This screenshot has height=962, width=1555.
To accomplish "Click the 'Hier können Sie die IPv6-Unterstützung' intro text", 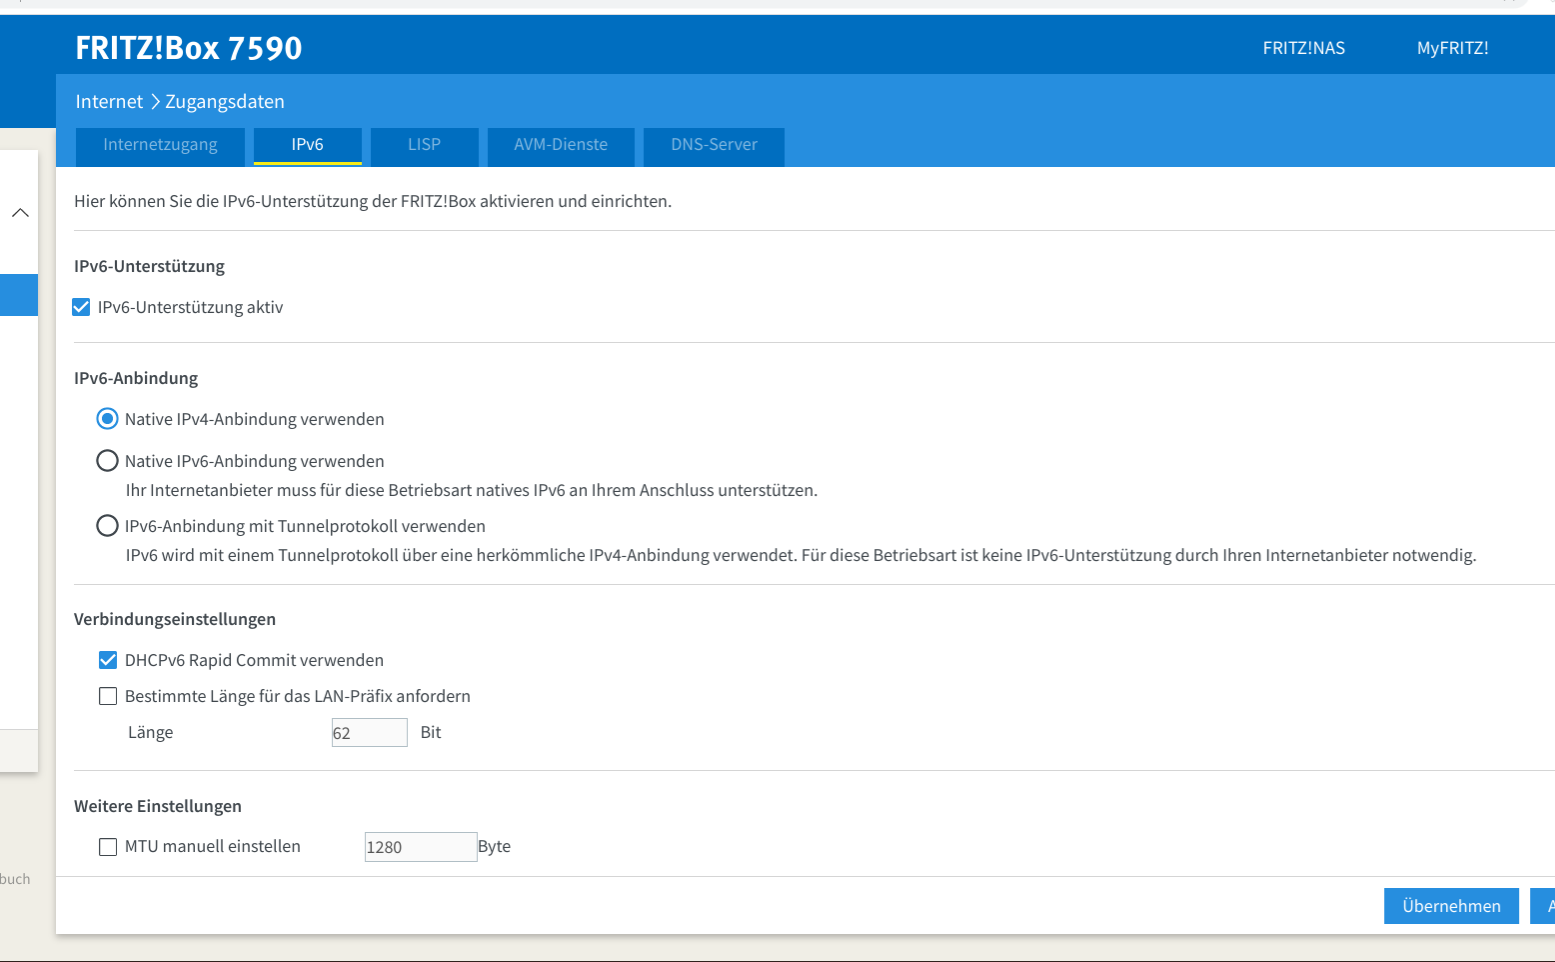I will tap(373, 201).
